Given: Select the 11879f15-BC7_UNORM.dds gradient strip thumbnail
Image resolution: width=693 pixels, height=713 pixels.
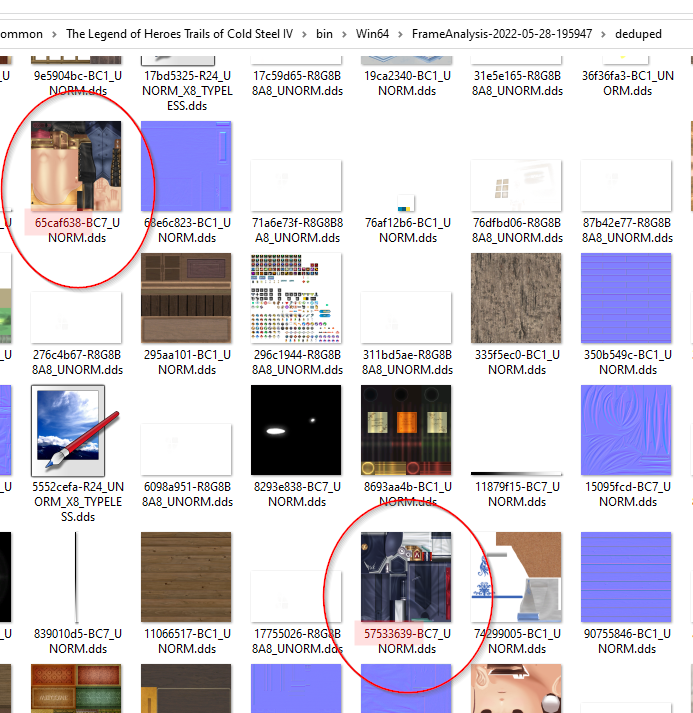Looking at the screenshot, I should [516, 474].
